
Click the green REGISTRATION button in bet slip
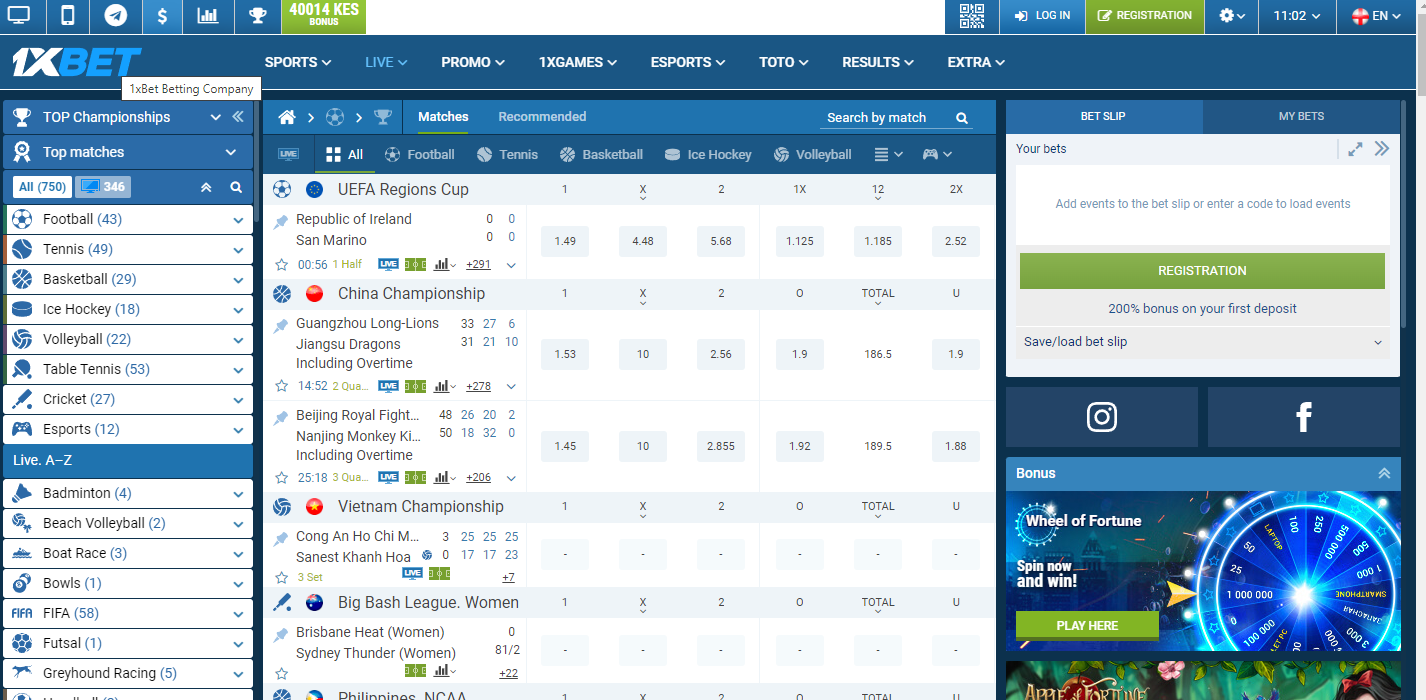[1202, 271]
